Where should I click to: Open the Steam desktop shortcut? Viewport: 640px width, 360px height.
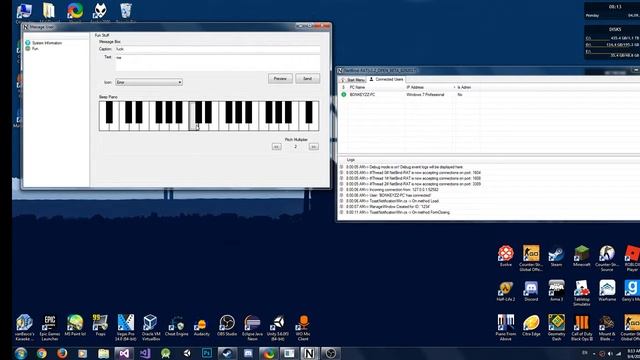coord(556,256)
